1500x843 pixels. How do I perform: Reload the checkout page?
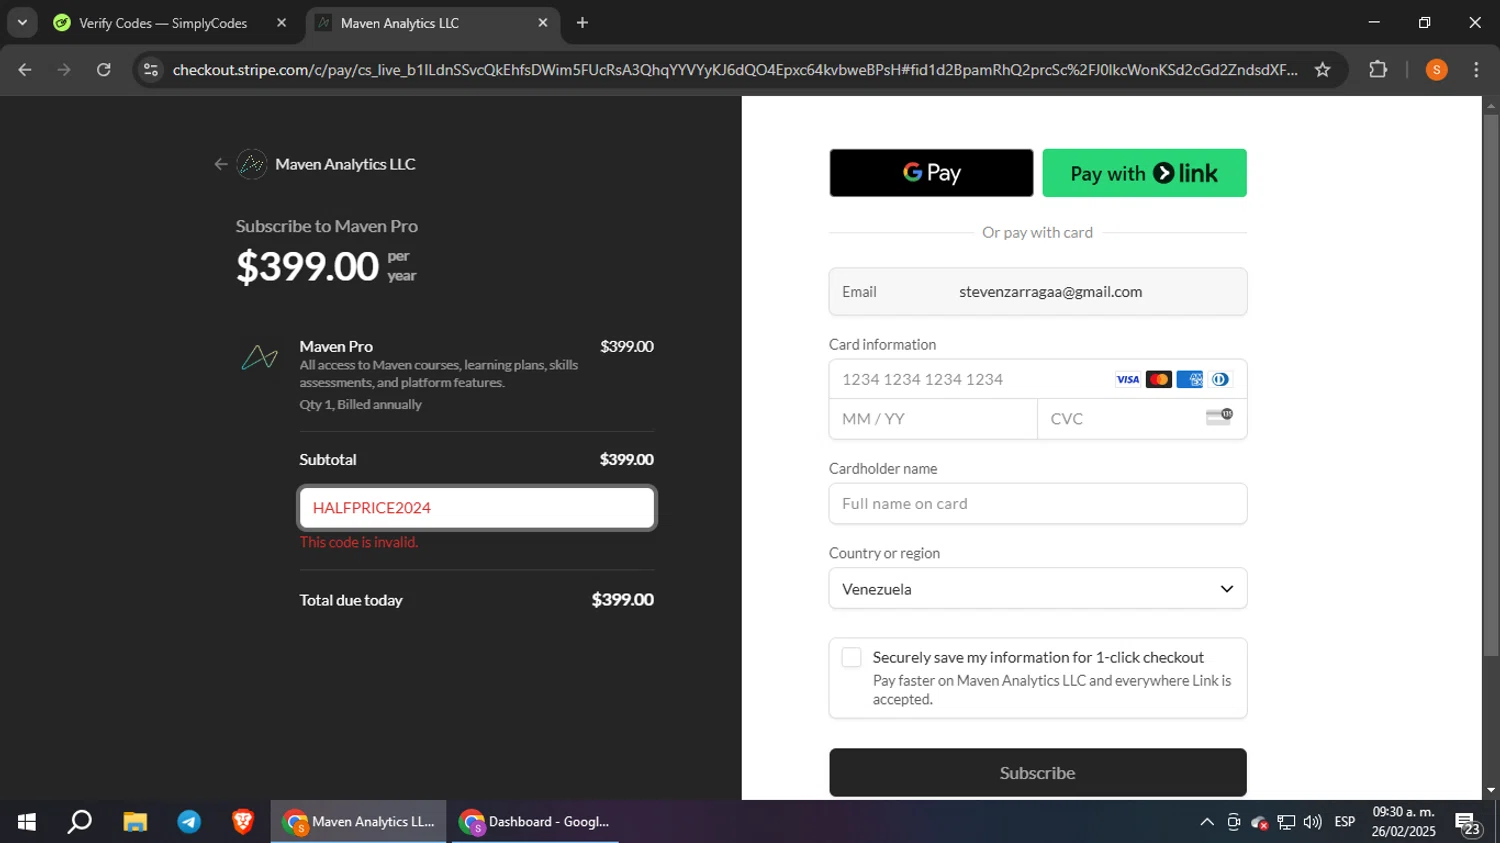(x=104, y=69)
